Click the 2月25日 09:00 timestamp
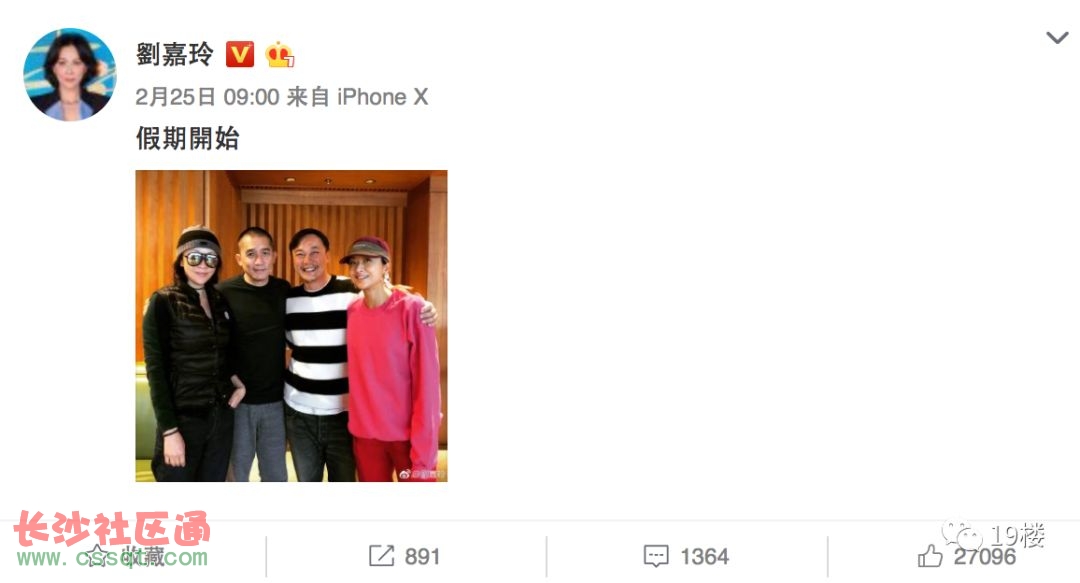Screen dimensions: 1080x583 coord(207,97)
